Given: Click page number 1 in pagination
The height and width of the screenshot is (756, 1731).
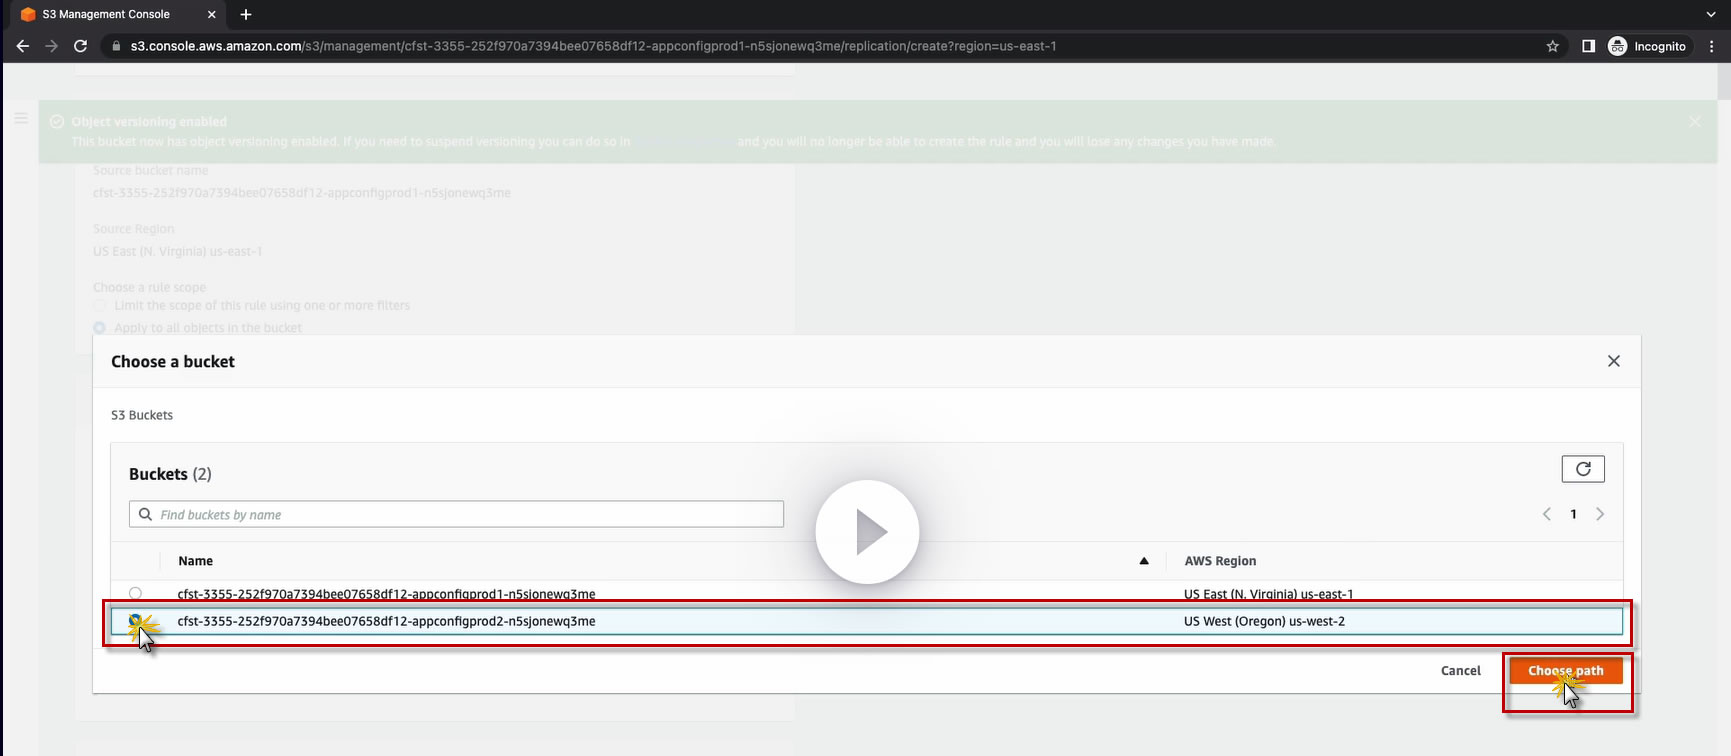Looking at the screenshot, I should (1573, 514).
